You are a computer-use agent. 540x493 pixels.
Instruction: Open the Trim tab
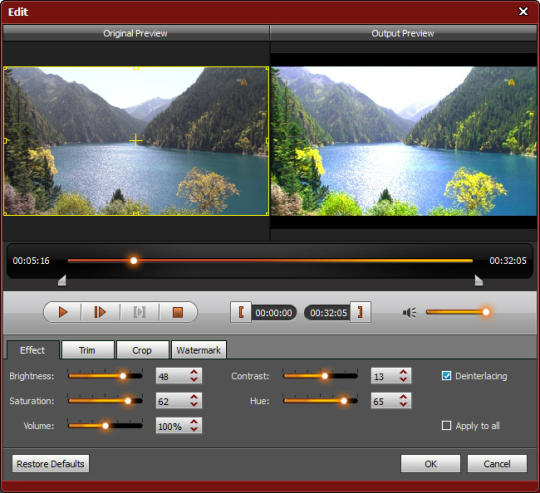point(87,350)
